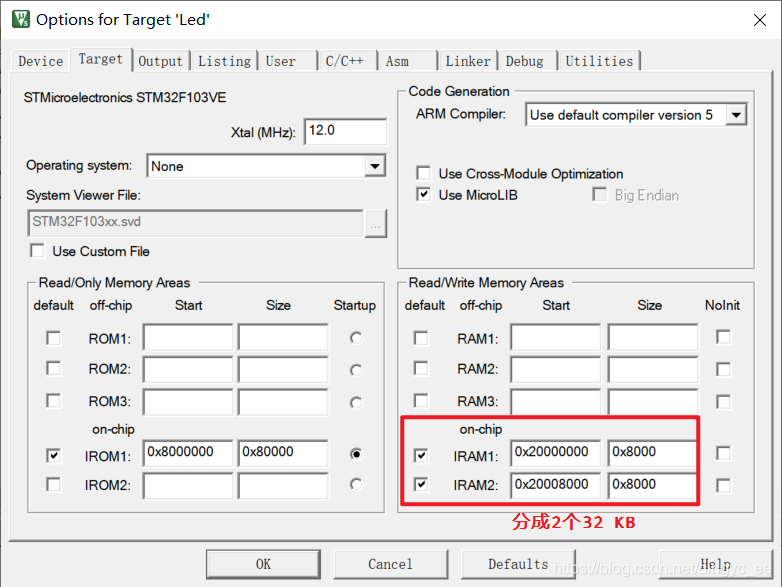Select the ROM3 Startup radio button

point(356,402)
